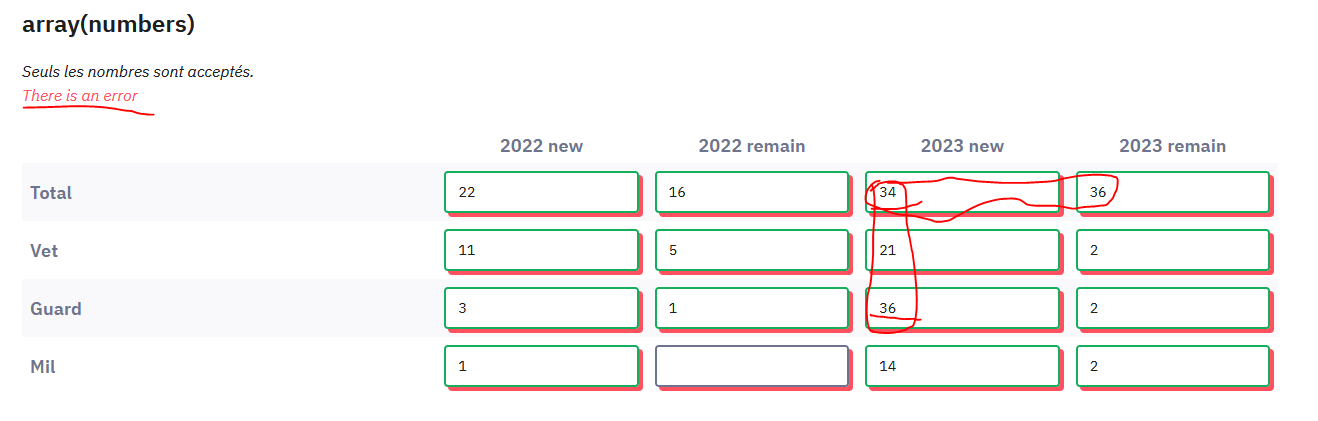Click the Mil 2023 remain field
The height and width of the screenshot is (421, 1318).
tap(1173, 366)
